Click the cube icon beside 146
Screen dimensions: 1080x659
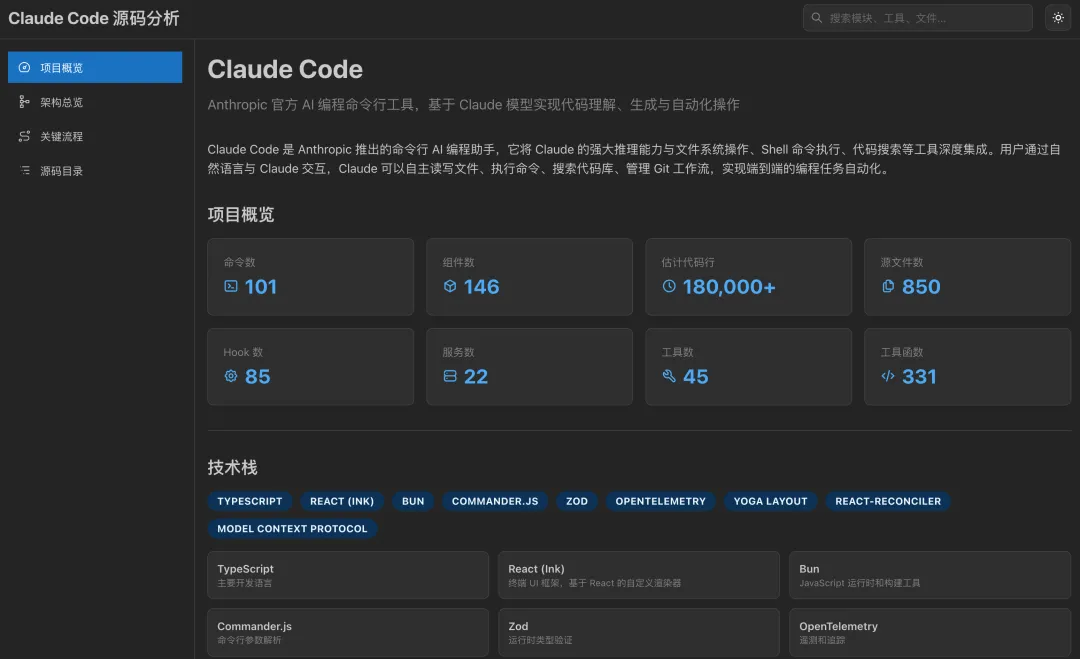pyautogui.click(x=450, y=286)
